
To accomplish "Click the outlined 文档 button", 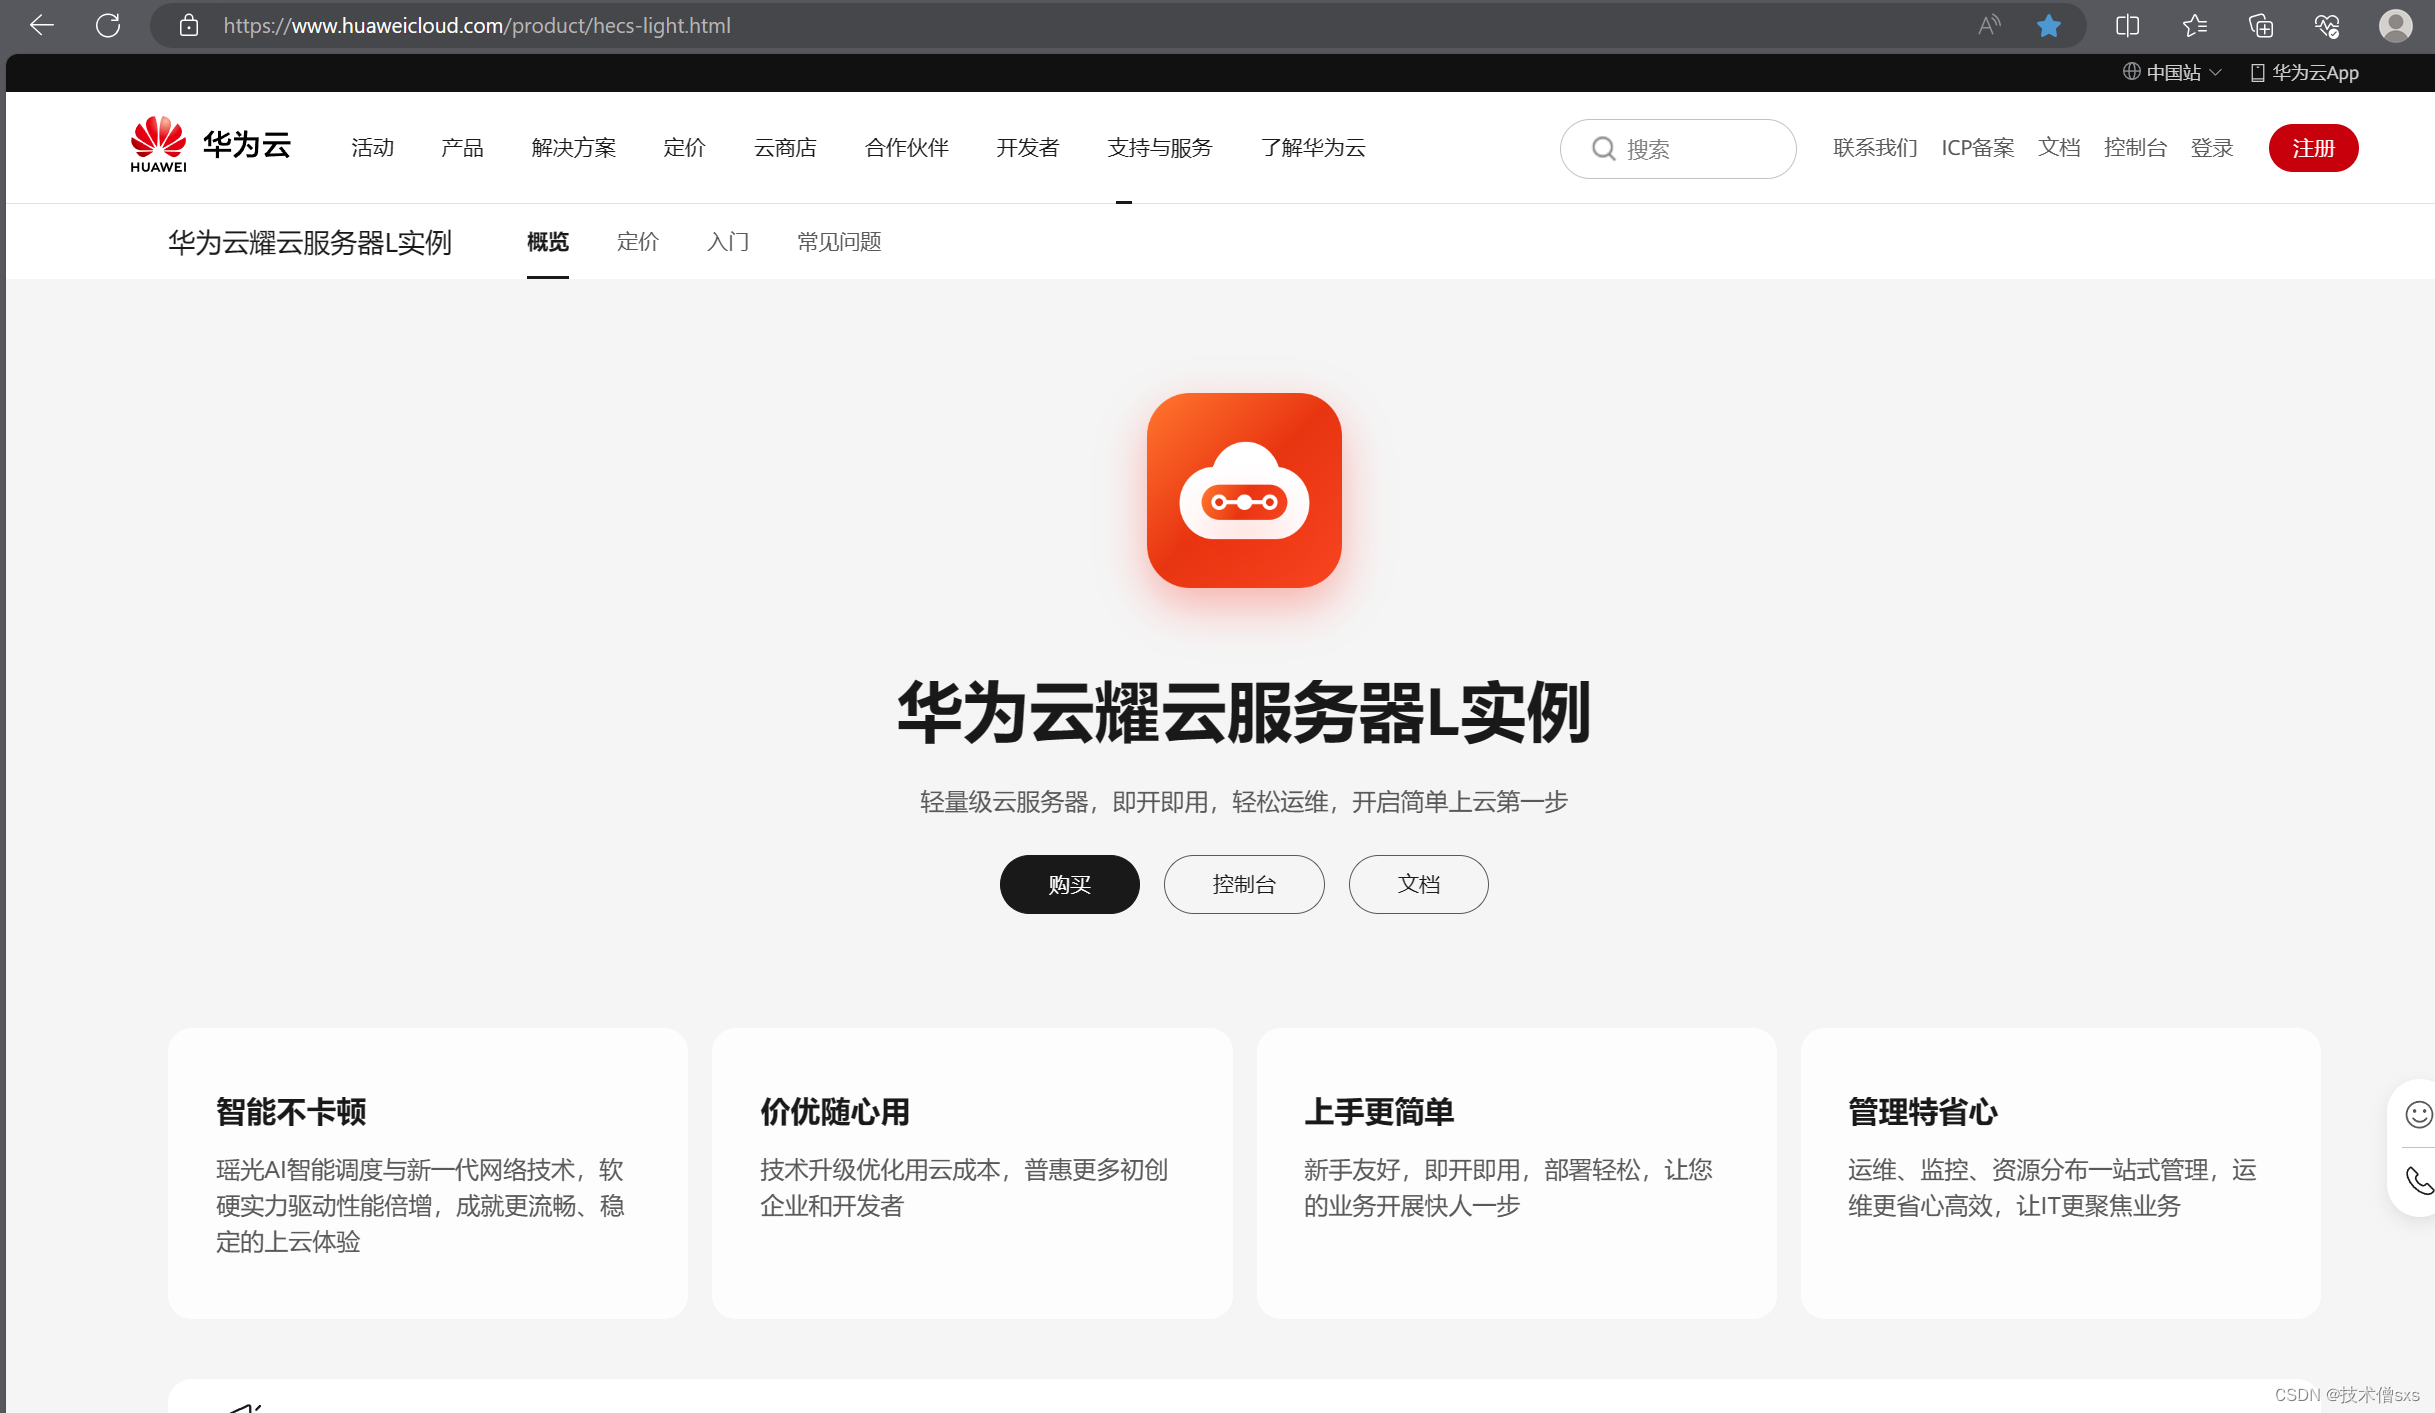I will pyautogui.click(x=1418, y=884).
